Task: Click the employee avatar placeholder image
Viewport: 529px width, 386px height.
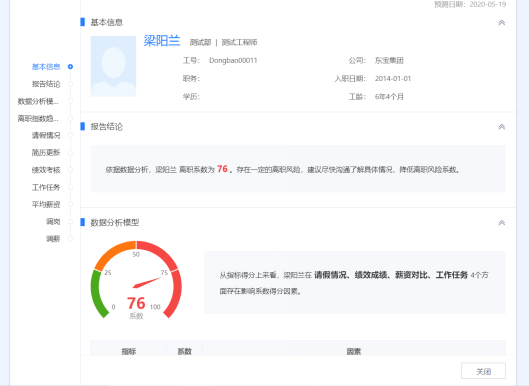Action: tap(113, 66)
